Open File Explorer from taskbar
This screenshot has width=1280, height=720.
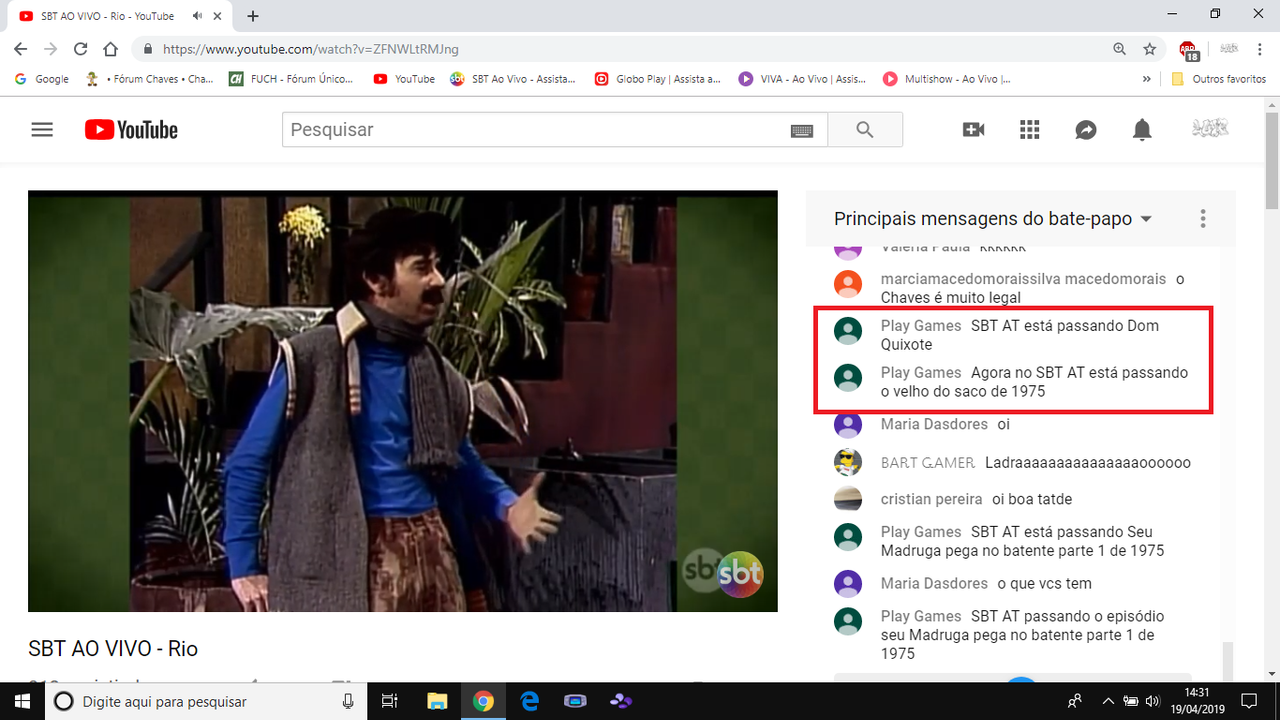(436, 701)
